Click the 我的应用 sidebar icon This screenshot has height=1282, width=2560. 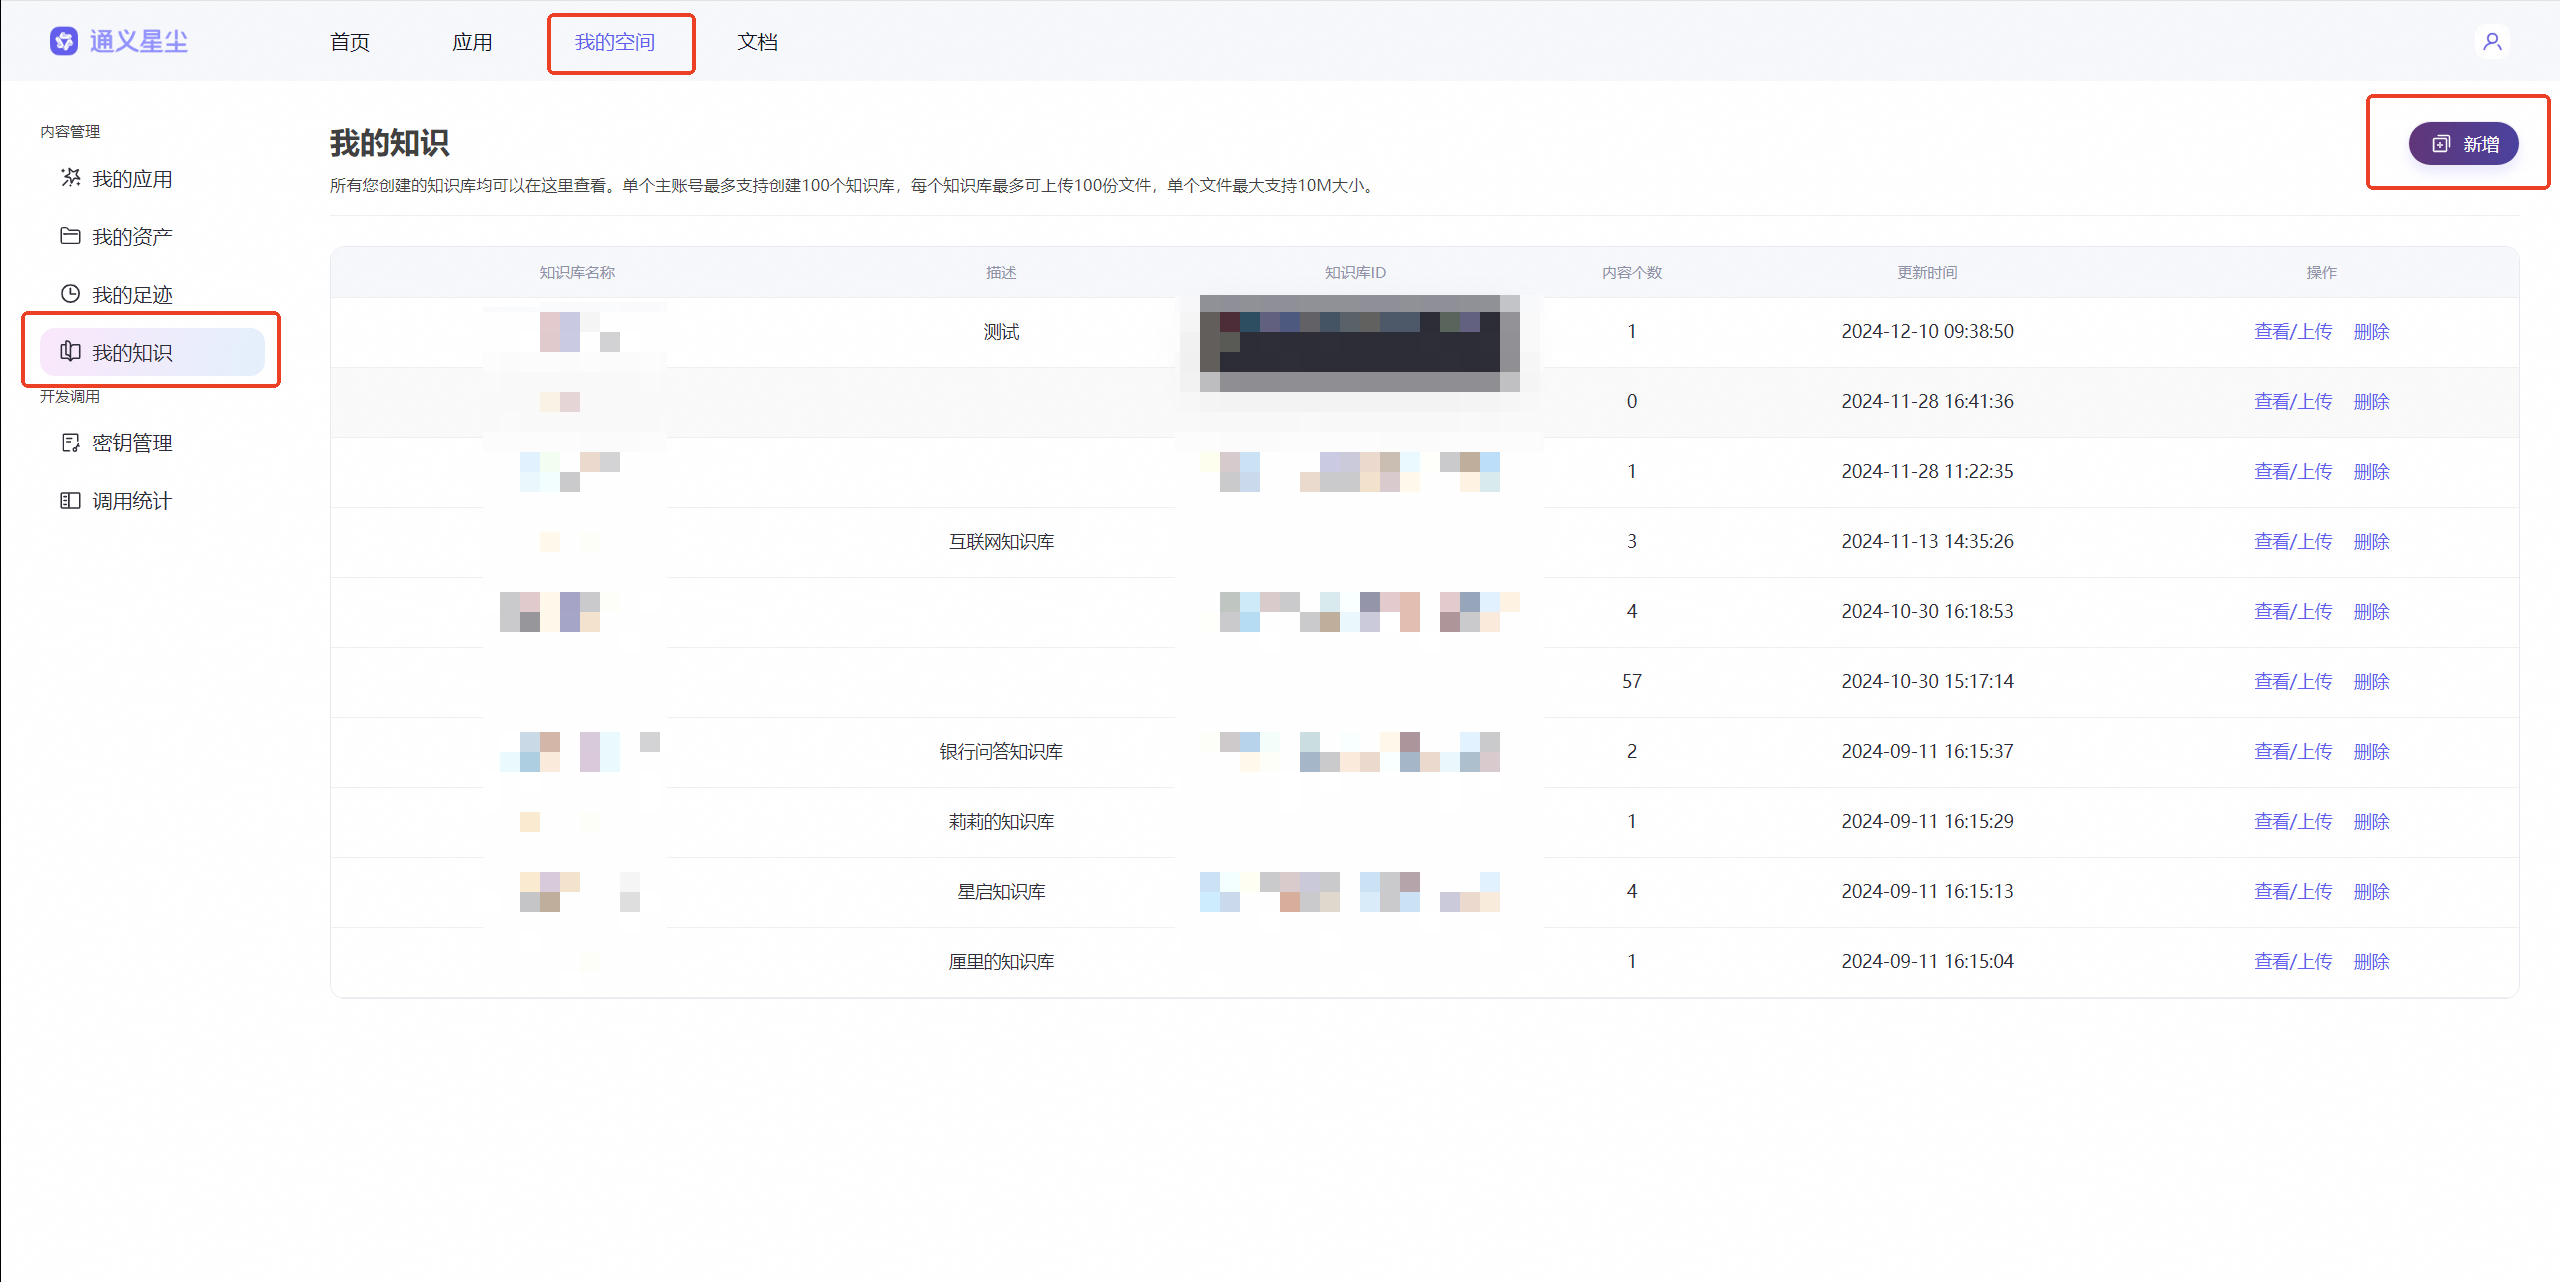71,178
